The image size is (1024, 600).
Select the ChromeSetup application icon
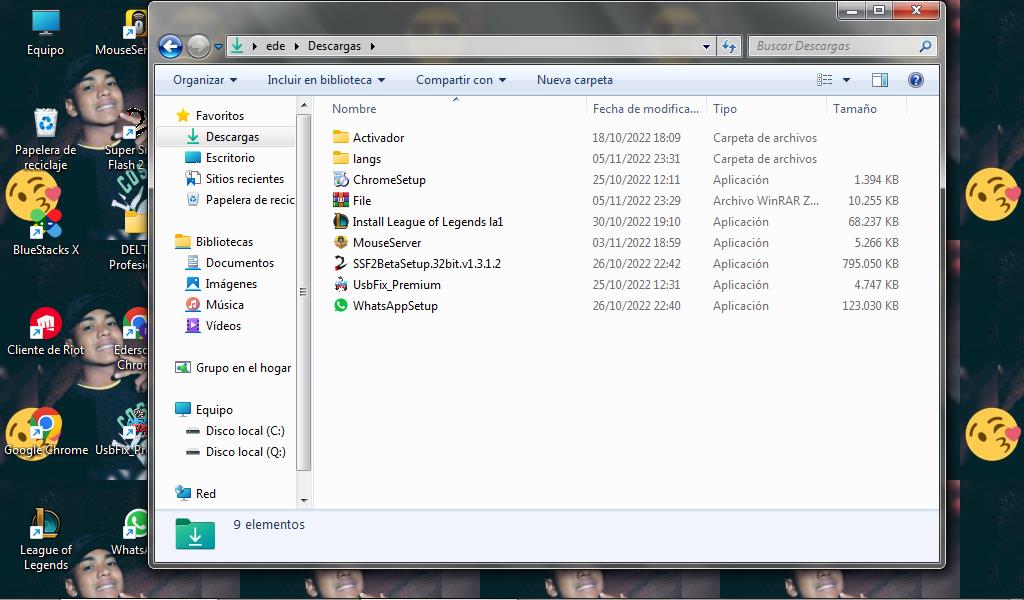pos(341,180)
